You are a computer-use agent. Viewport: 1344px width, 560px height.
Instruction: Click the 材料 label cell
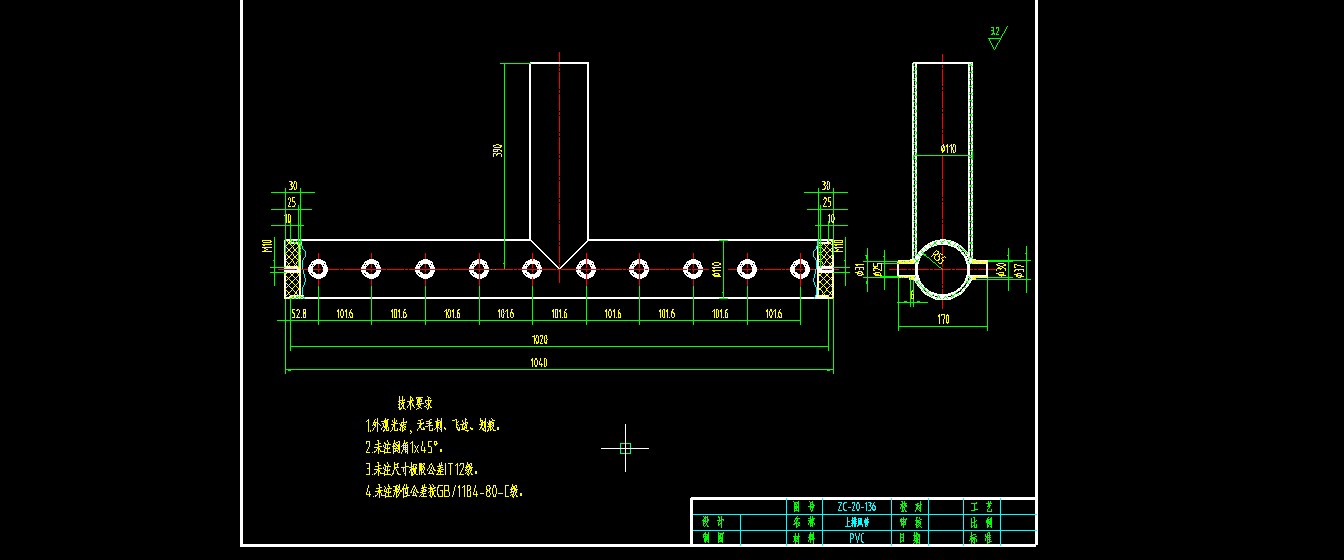(802, 537)
